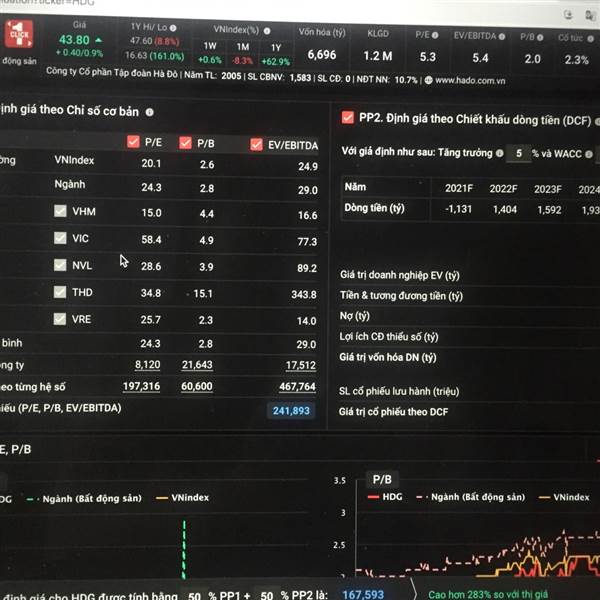Click the Cao hơn 283% so với thị giá text

[x=488, y=594]
